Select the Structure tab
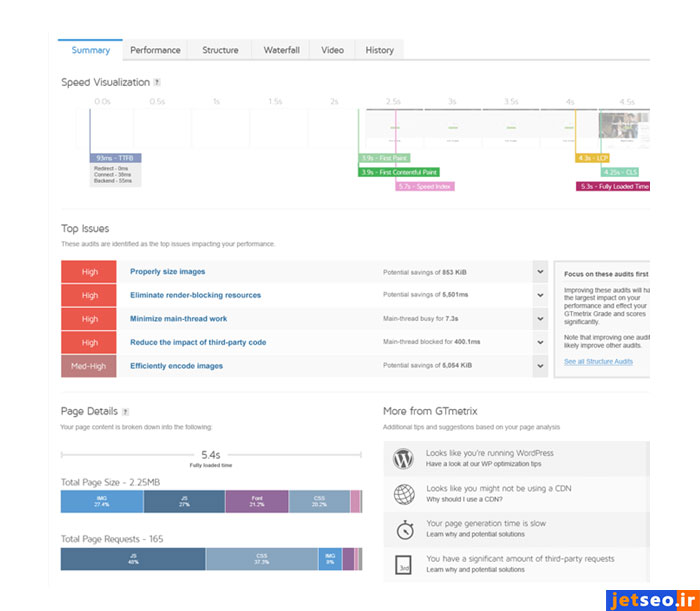Image resolution: width=700 pixels, height=611 pixels. tap(220, 50)
